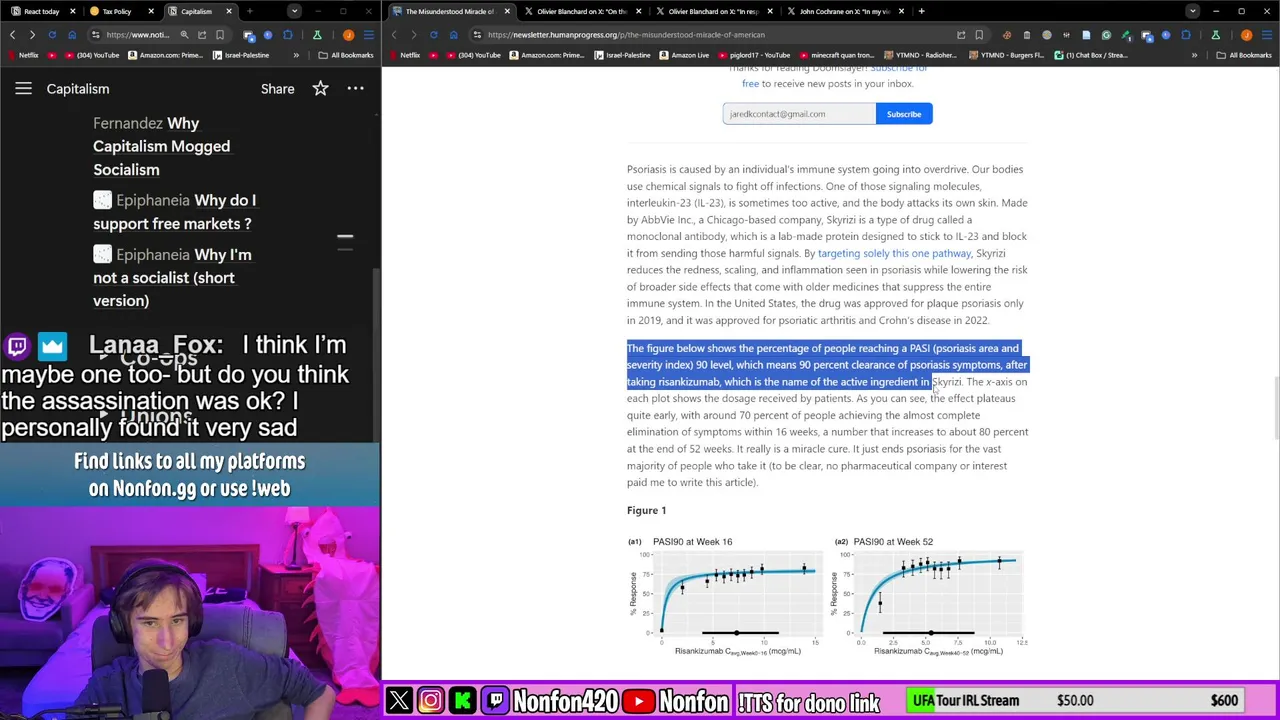Expand hidden bookmarks chevron in the left browser
Screen dimensions: 1280x720
(296, 55)
